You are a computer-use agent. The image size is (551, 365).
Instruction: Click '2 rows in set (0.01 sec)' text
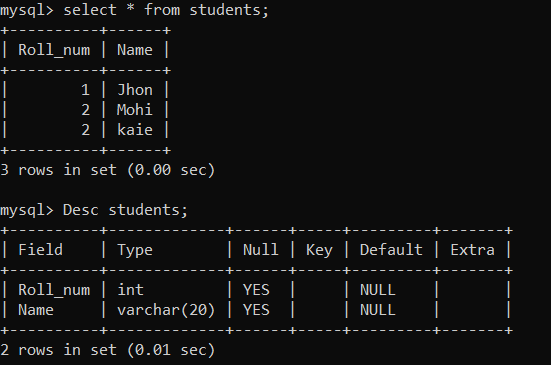click(x=108, y=350)
